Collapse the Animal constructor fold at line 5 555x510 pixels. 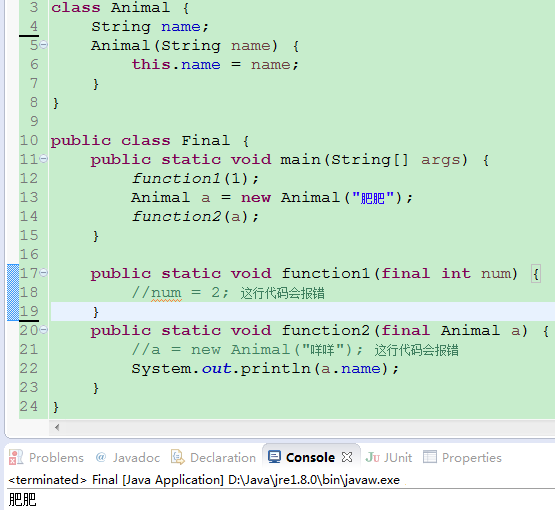pos(44,45)
